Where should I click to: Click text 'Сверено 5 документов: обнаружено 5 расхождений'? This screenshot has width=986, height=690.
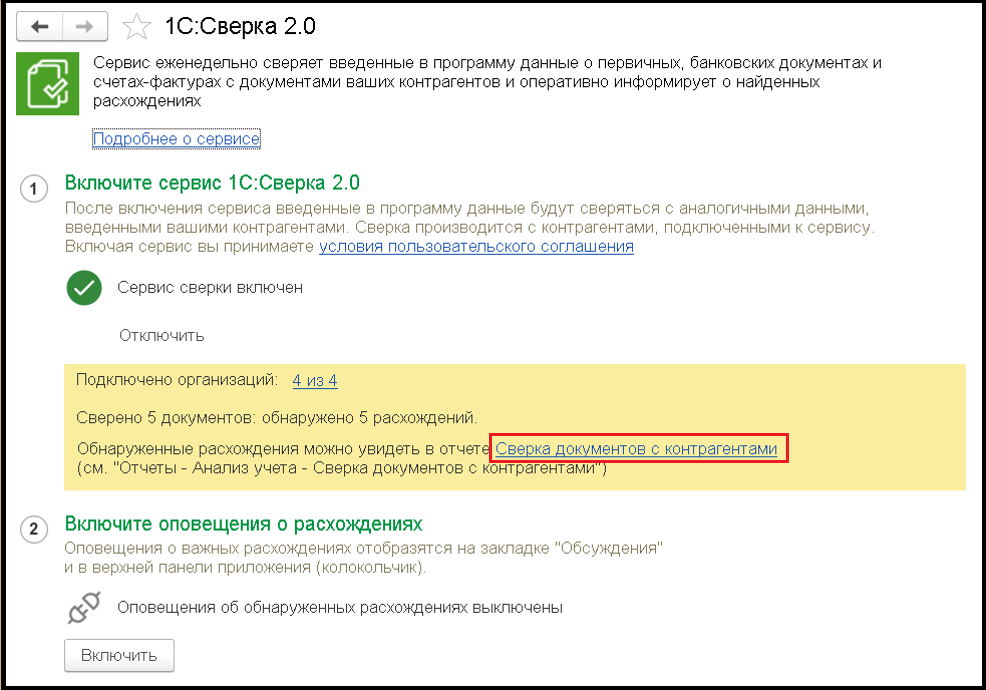coord(277,418)
